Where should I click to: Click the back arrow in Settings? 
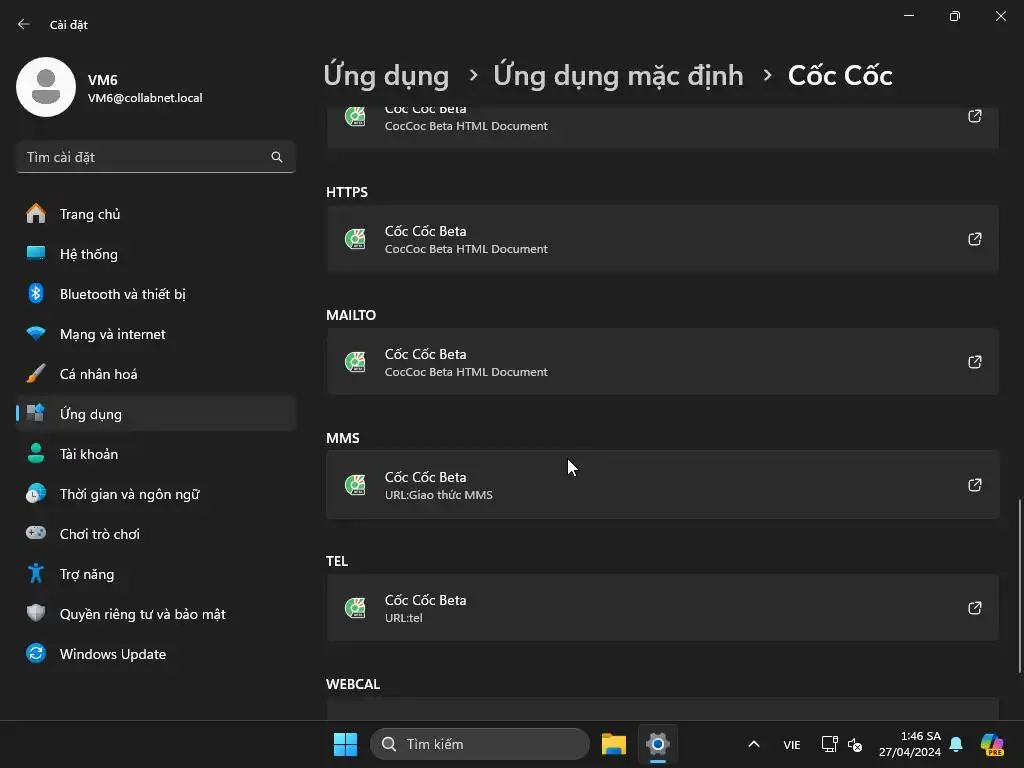(24, 24)
